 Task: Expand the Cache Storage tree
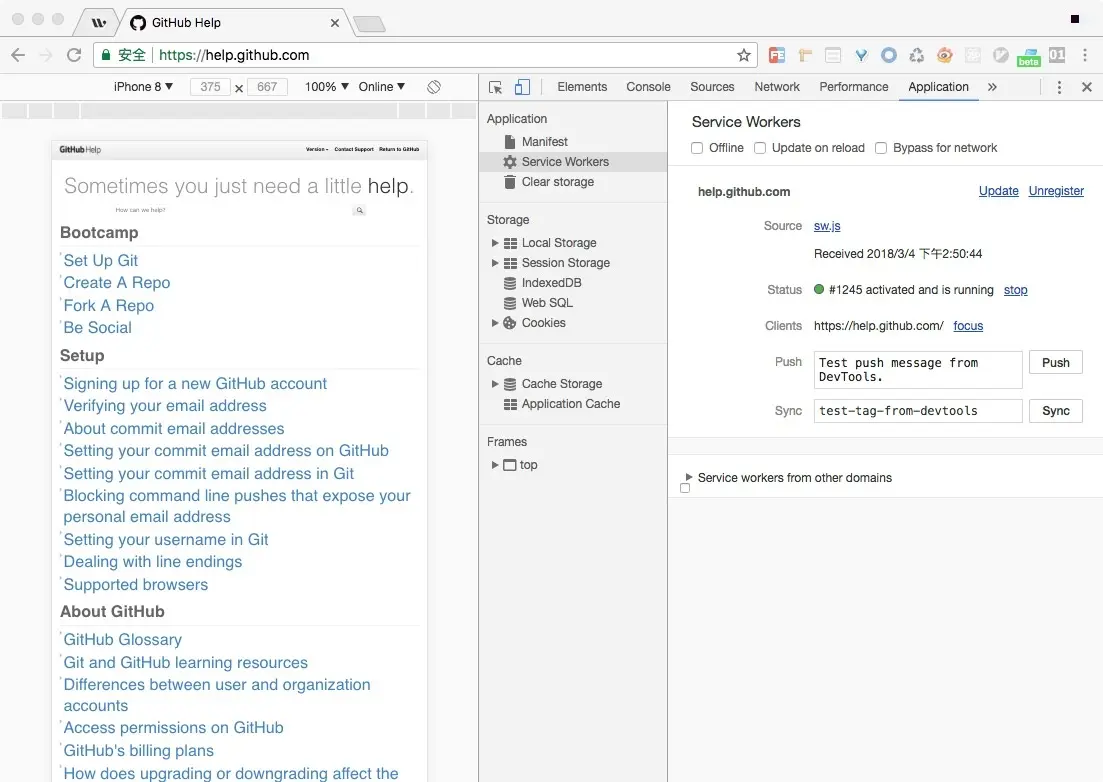pos(495,384)
